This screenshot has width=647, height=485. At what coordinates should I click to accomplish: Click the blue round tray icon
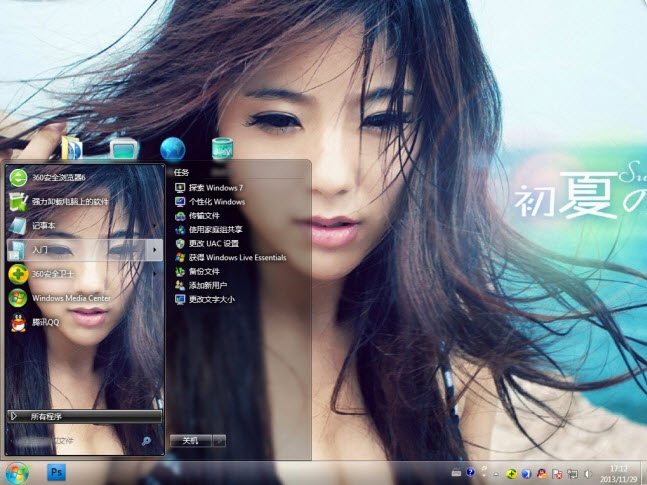pyautogui.click(x=527, y=474)
